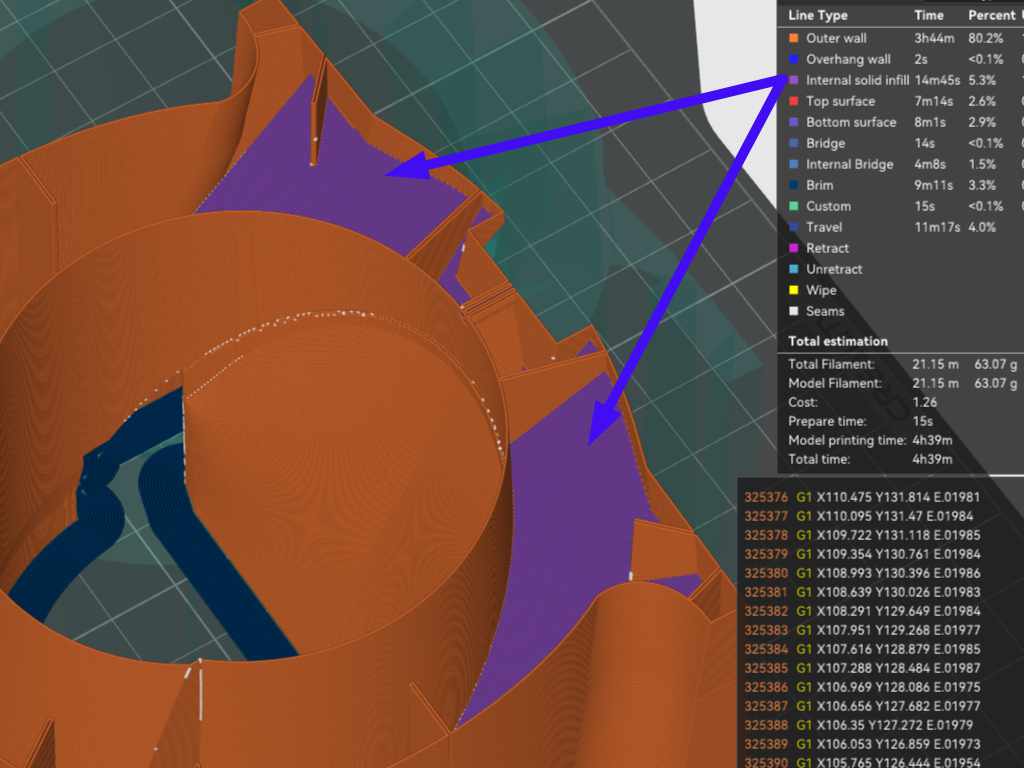Viewport: 1024px width, 768px height.
Task: Click the Bottom surface color swatch
Action: point(794,122)
